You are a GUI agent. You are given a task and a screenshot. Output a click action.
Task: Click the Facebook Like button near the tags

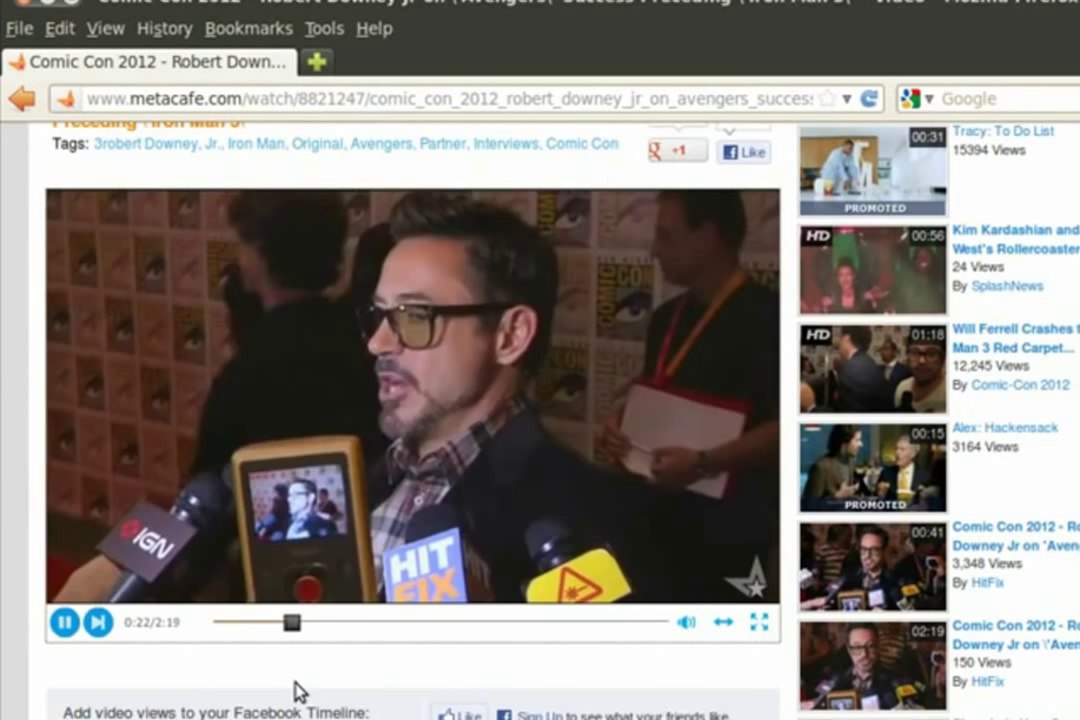point(744,152)
